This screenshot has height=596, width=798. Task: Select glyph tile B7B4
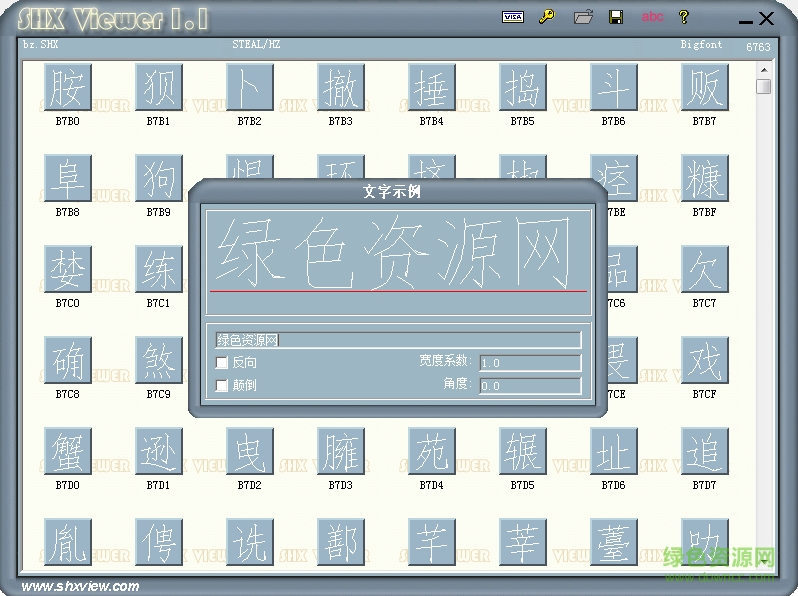(432, 87)
